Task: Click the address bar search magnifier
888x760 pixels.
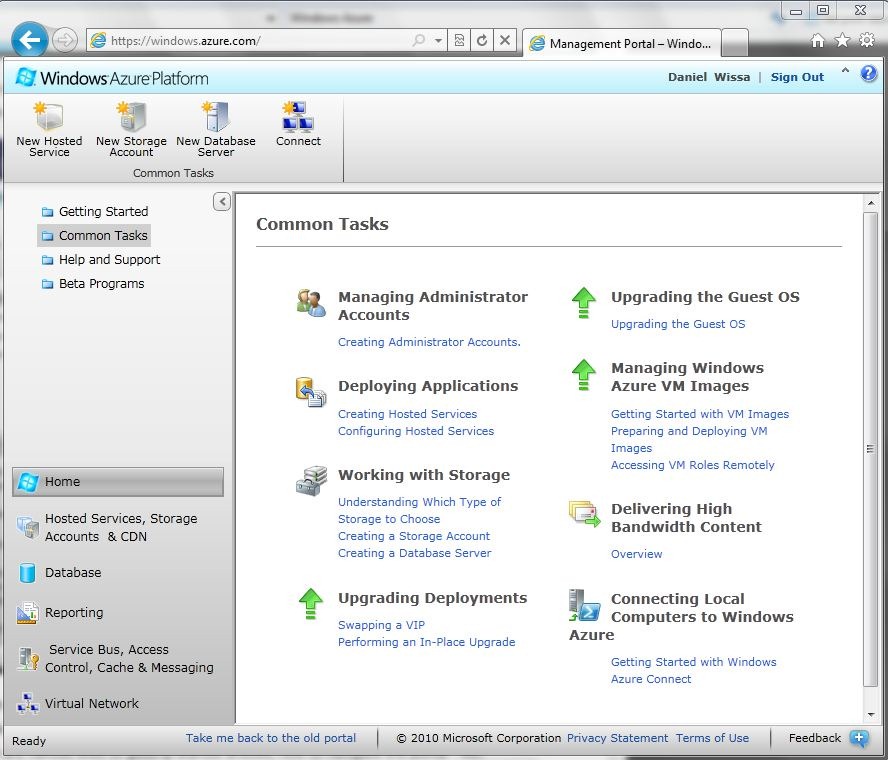Action: click(419, 40)
